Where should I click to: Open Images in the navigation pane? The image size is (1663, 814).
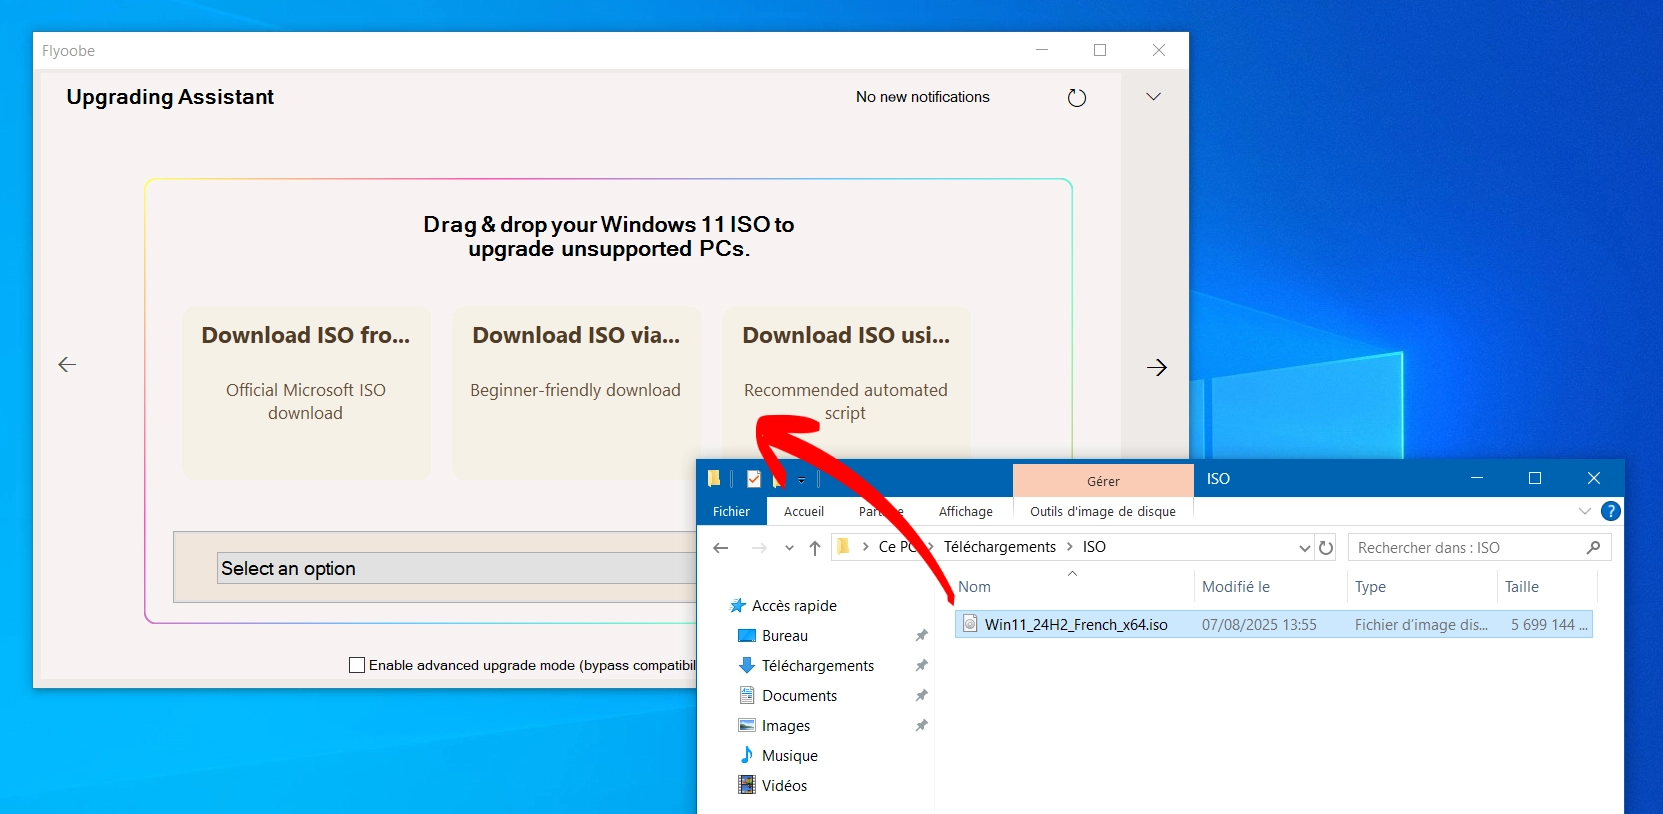click(785, 726)
